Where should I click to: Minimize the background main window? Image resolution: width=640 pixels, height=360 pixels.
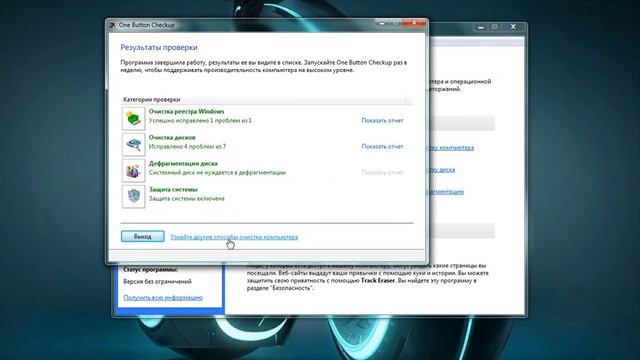[x=481, y=27]
